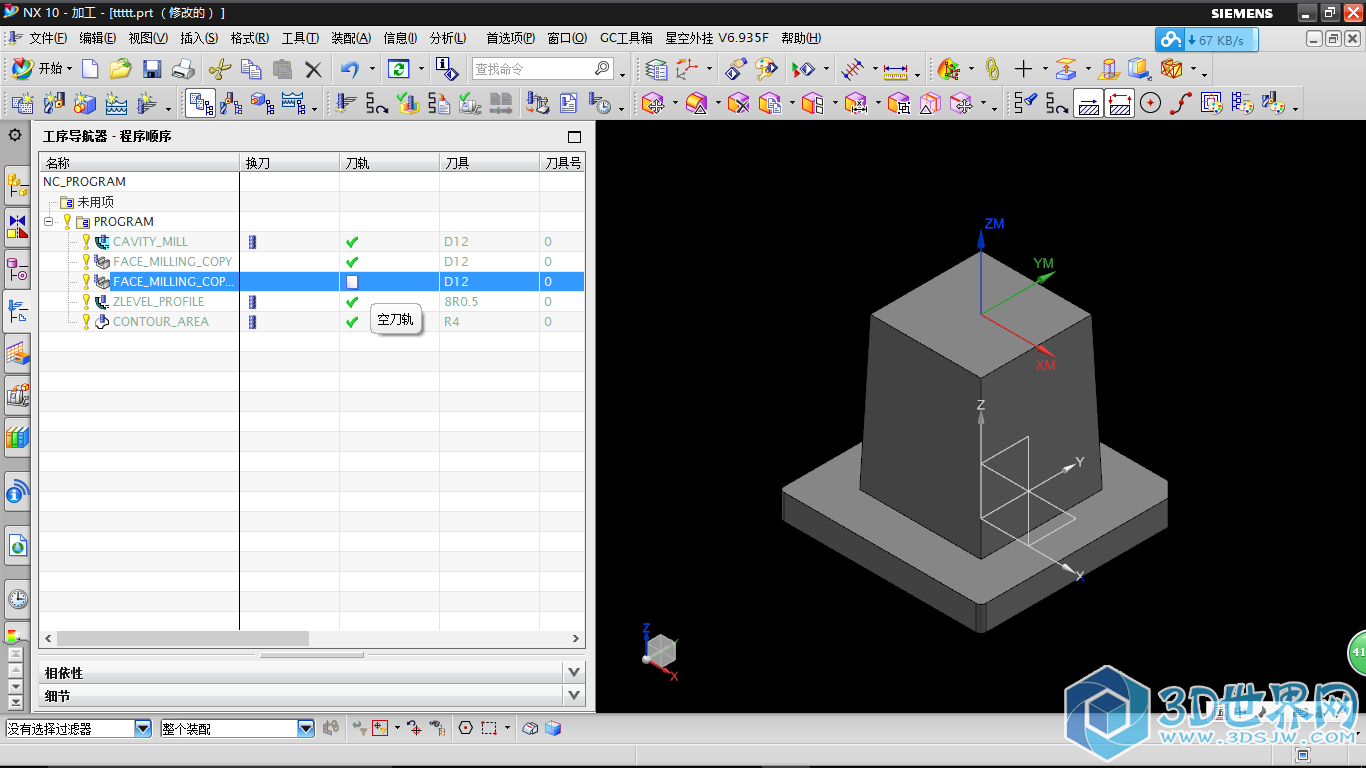Viewport: 1366px width, 768px height.
Task: Click the green checkmark for CONTOUR_AREA
Action: click(352, 322)
